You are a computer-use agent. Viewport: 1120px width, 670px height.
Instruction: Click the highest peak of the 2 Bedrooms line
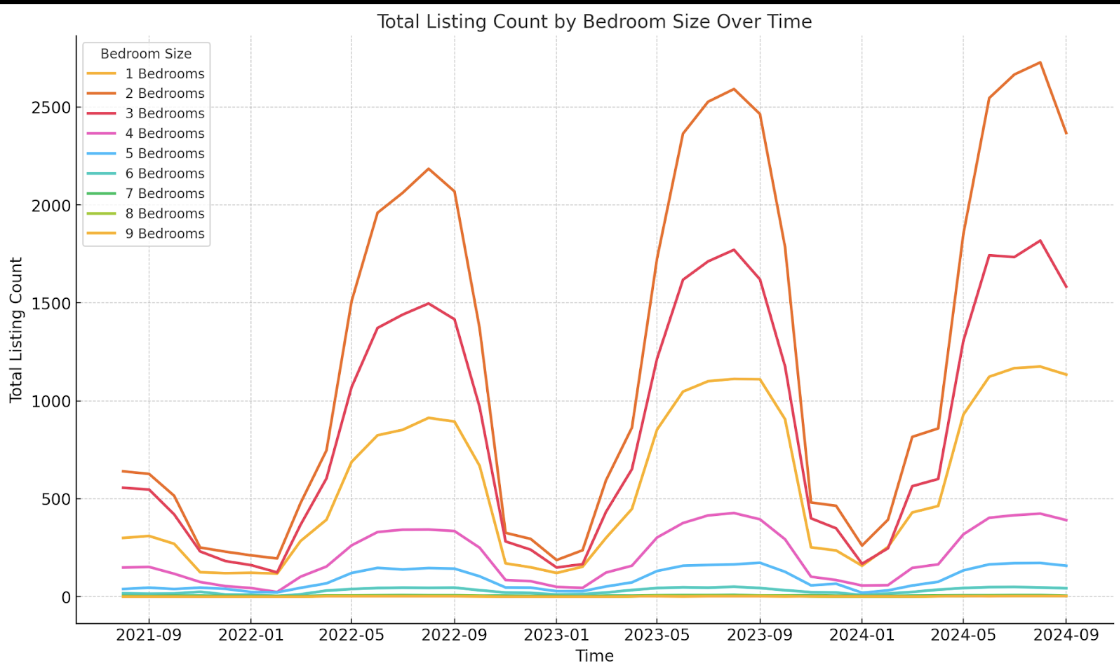point(1040,62)
